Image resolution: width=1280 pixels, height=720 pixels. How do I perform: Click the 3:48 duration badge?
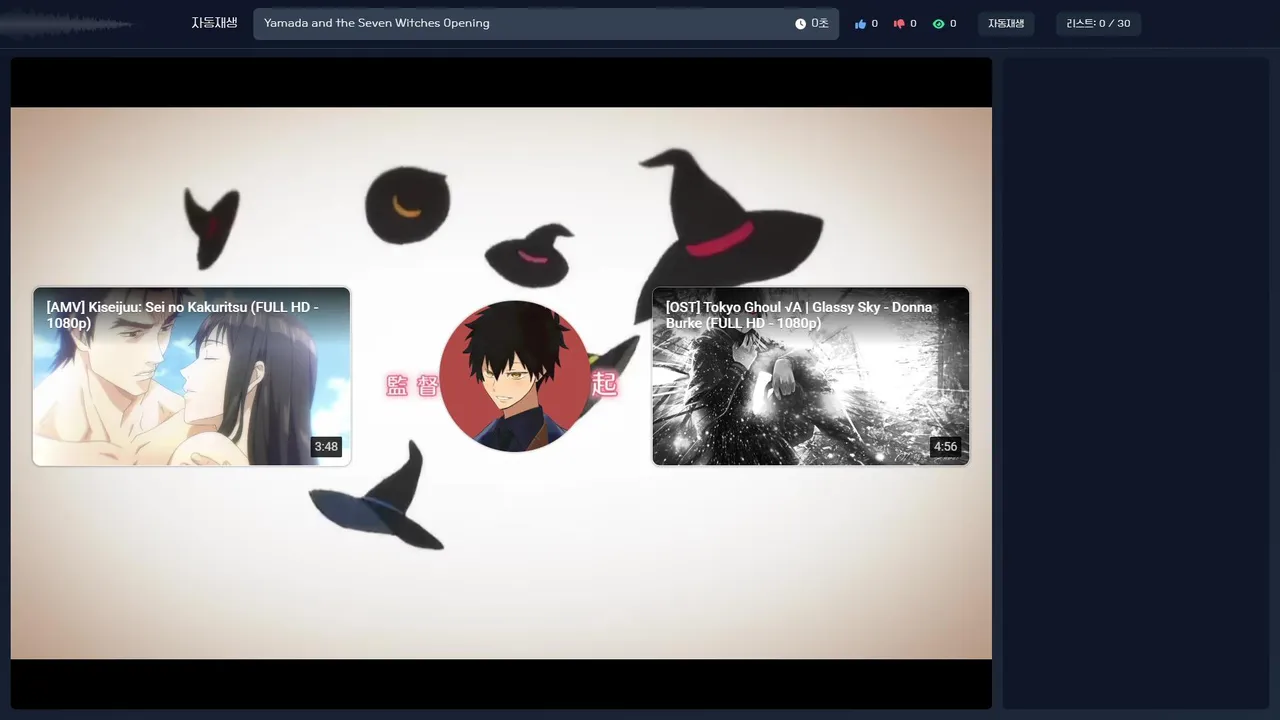pos(326,447)
